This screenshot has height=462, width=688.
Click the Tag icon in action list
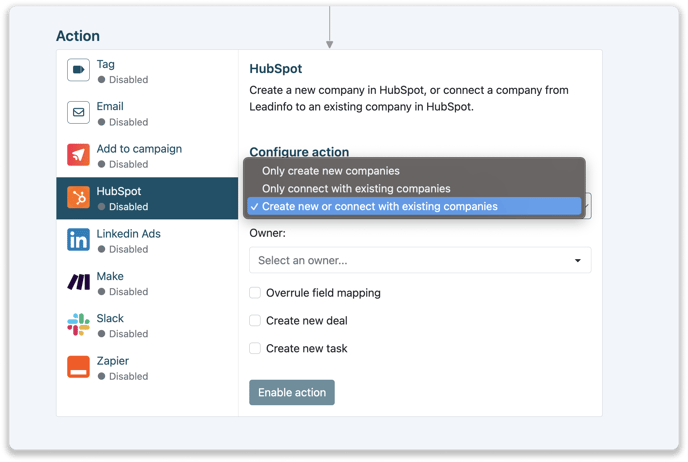pos(78,71)
